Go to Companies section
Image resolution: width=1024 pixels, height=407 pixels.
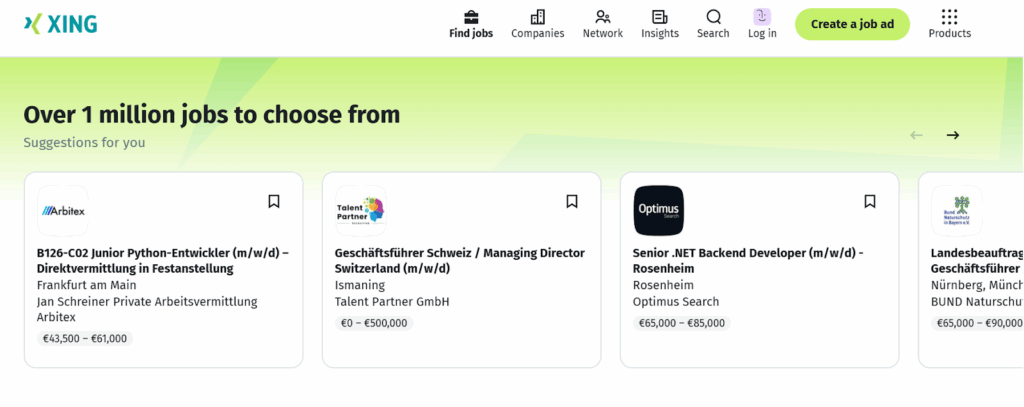click(x=537, y=24)
